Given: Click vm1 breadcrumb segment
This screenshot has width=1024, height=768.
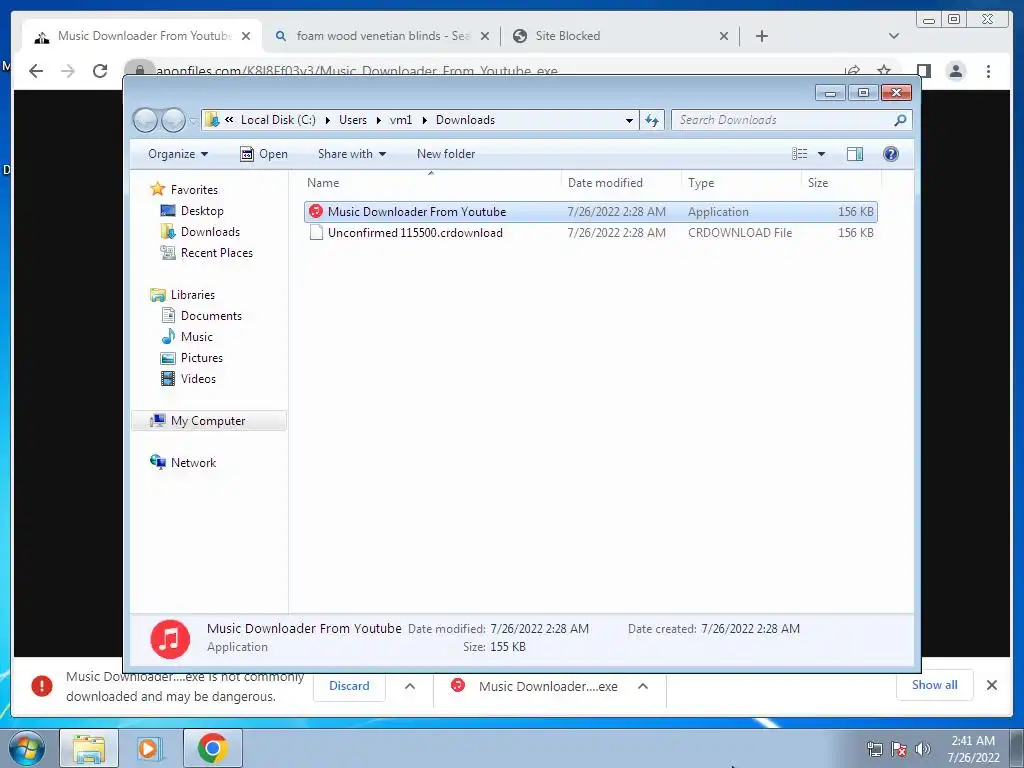Looking at the screenshot, I should pos(401,120).
